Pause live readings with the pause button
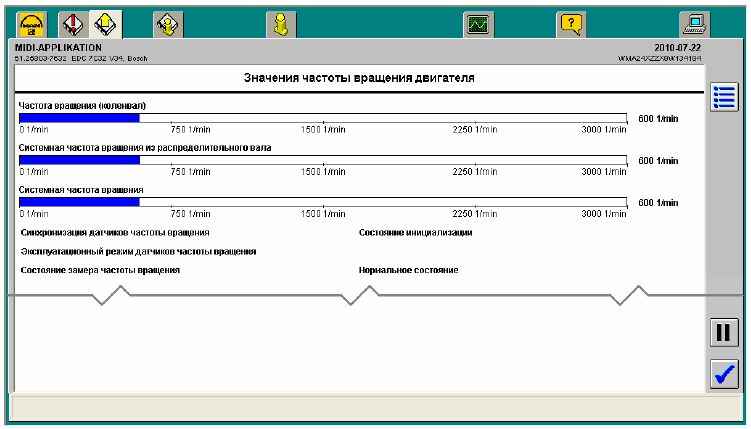Screen dimensions: 751x429 [x=722, y=333]
